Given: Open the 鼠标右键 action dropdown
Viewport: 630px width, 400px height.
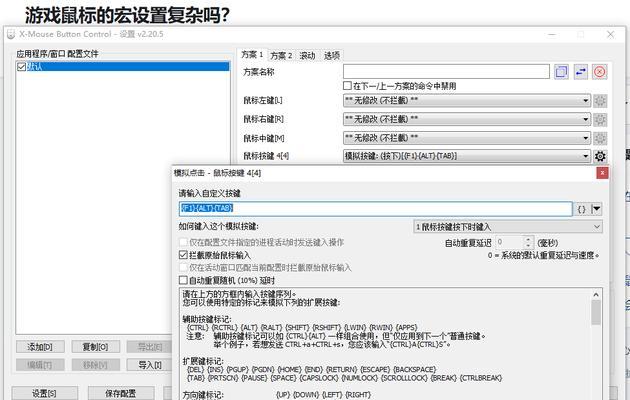Looking at the screenshot, I should (467, 119).
